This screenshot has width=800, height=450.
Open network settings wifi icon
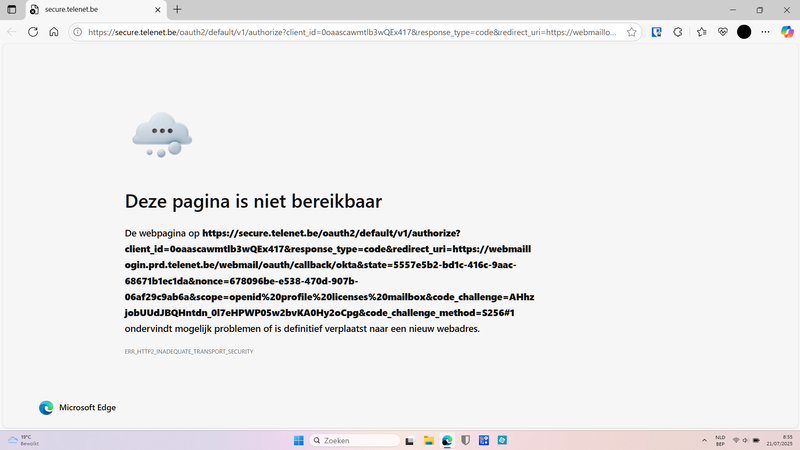tap(736, 440)
